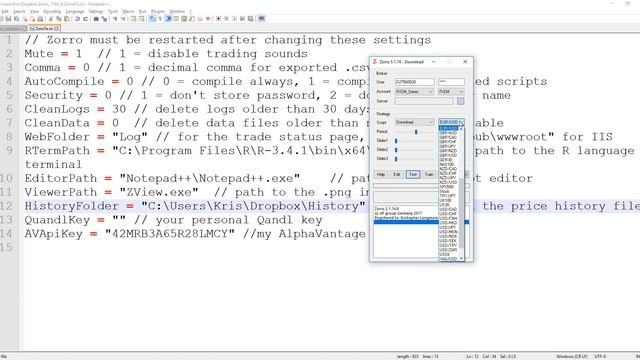Click the colored square next to Server field
The image size is (640, 360).
coord(461,101)
